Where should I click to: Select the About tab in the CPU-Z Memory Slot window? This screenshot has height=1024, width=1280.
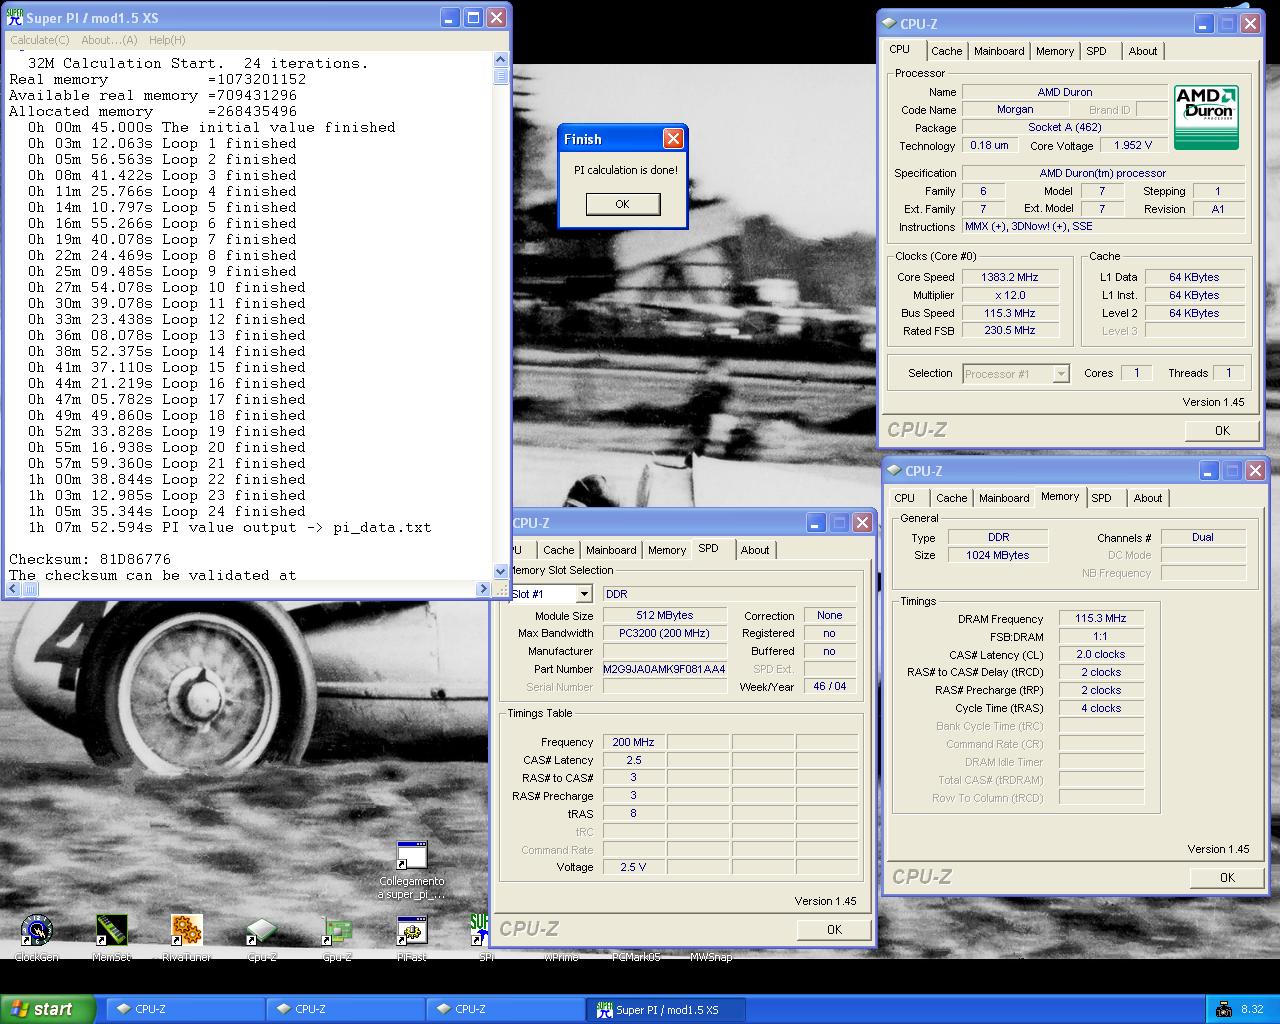(x=755, y=550)
